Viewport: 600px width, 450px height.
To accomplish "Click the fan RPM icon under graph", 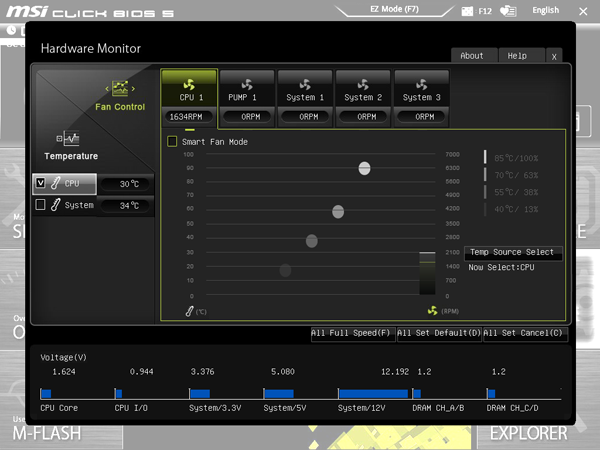I will [432, 311].
